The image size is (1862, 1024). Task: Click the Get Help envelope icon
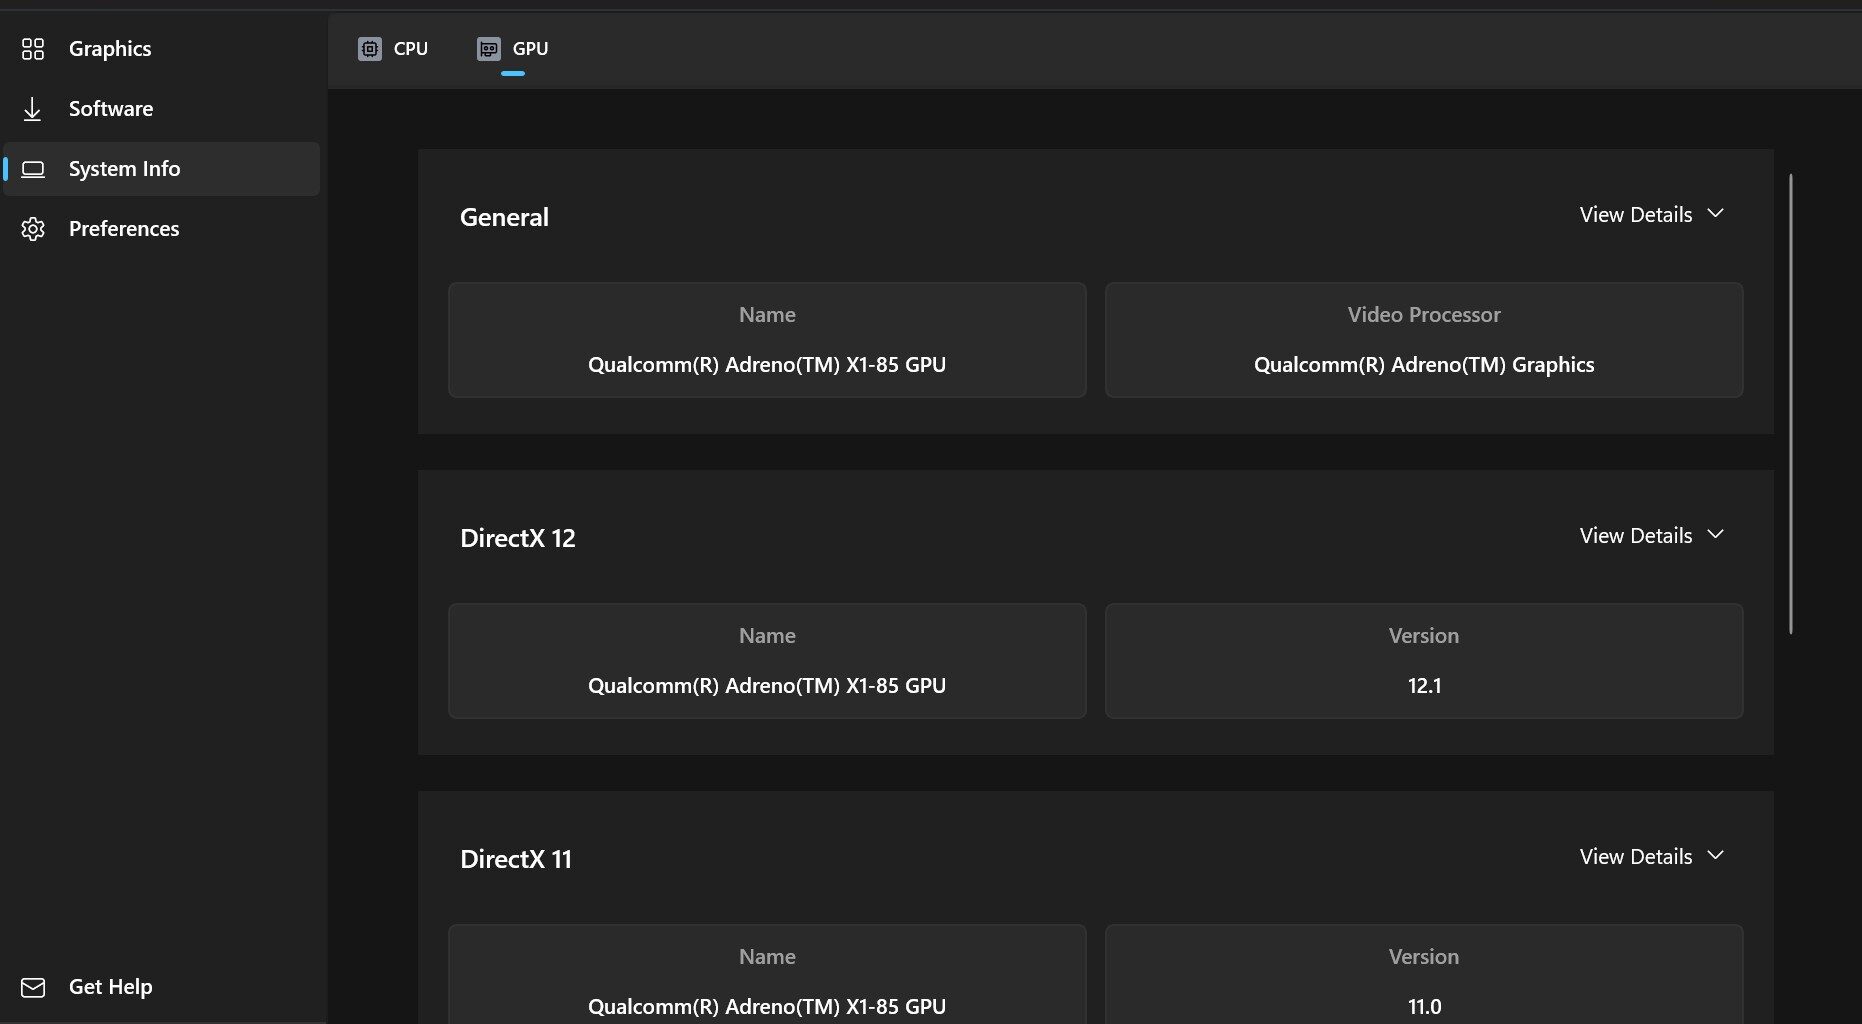[x=33, y=986]
